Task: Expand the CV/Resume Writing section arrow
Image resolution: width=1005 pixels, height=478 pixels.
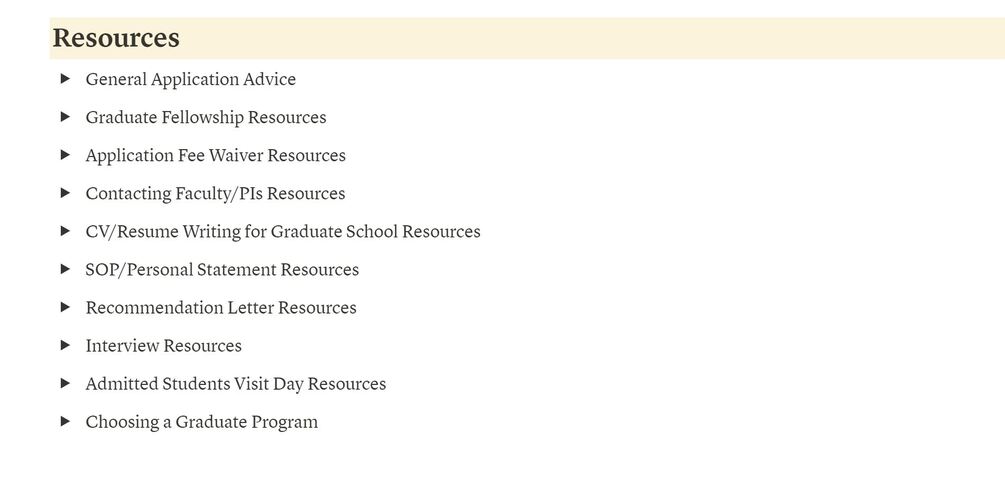Action: 66,231
